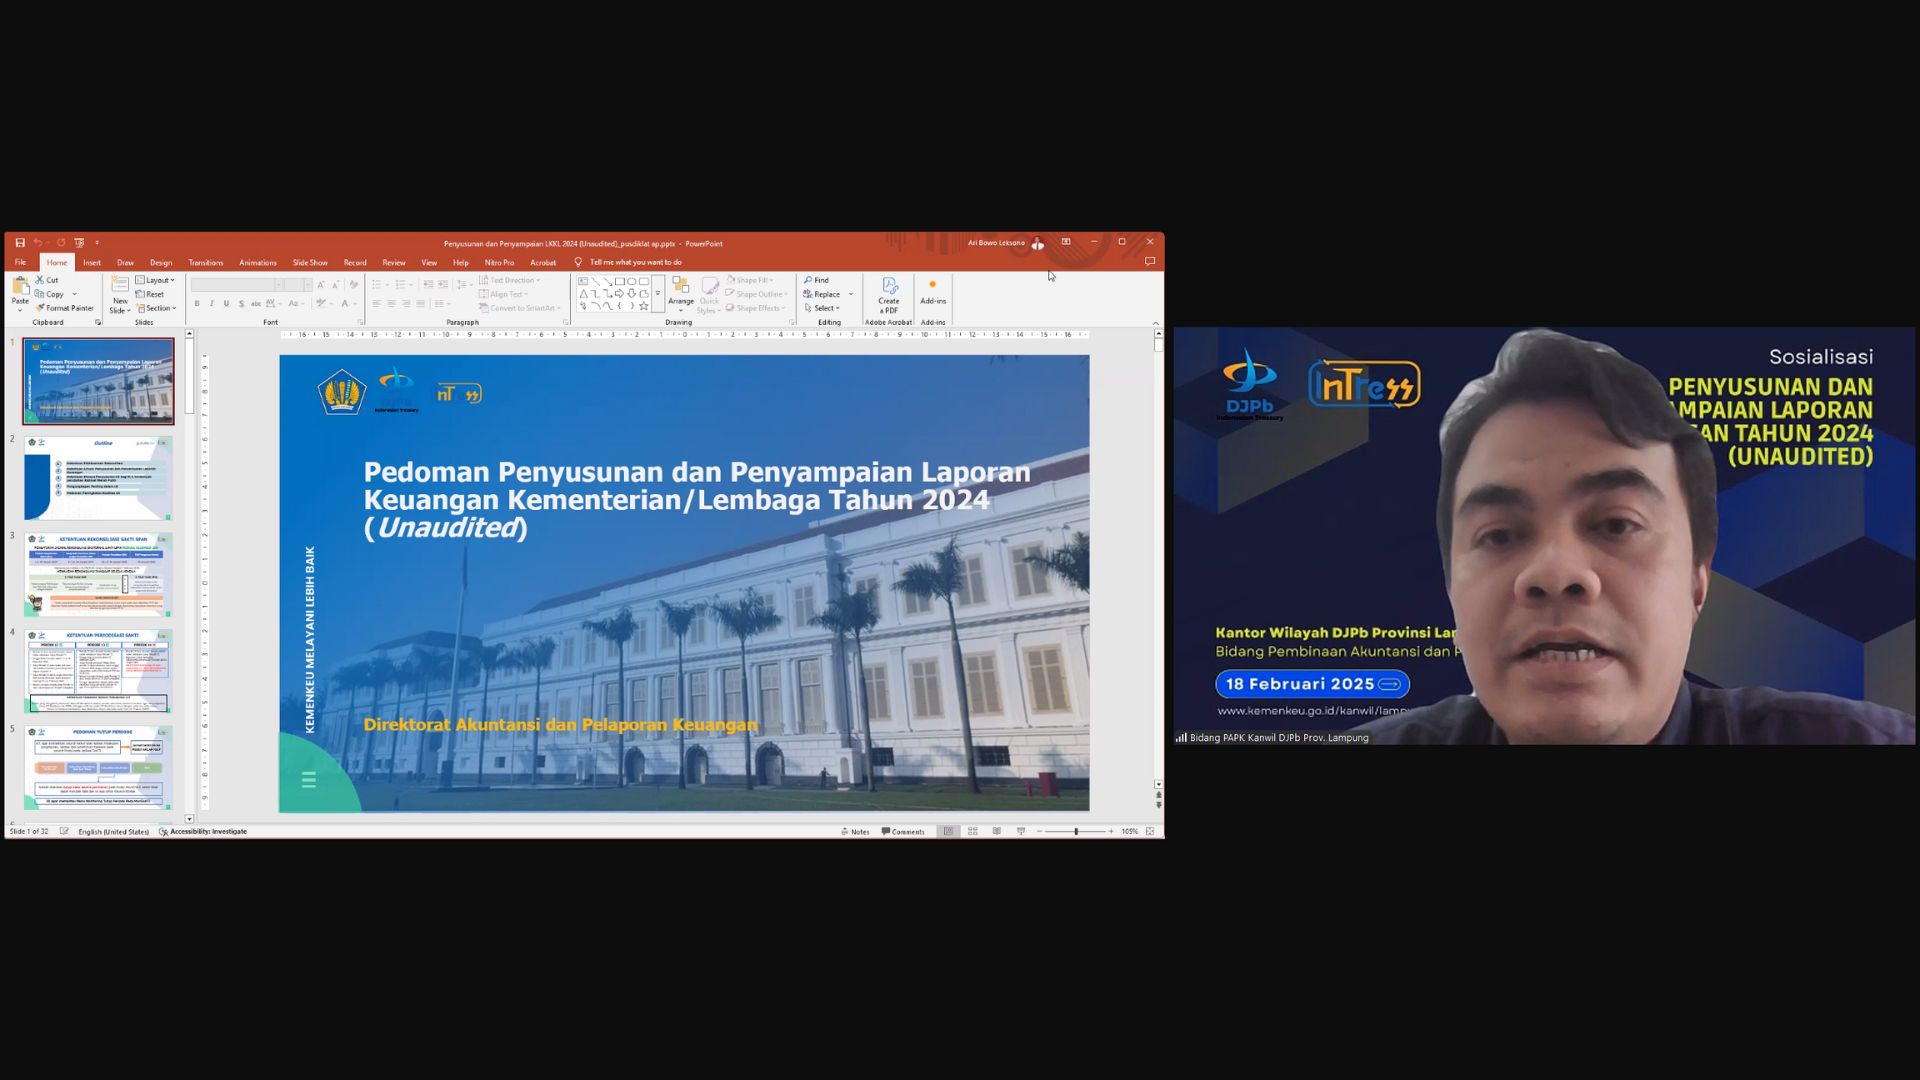The width and height of the screenshot is (1920, 1080).
Task: Toggle Italic formatting
Action: [x=212, y=304]
